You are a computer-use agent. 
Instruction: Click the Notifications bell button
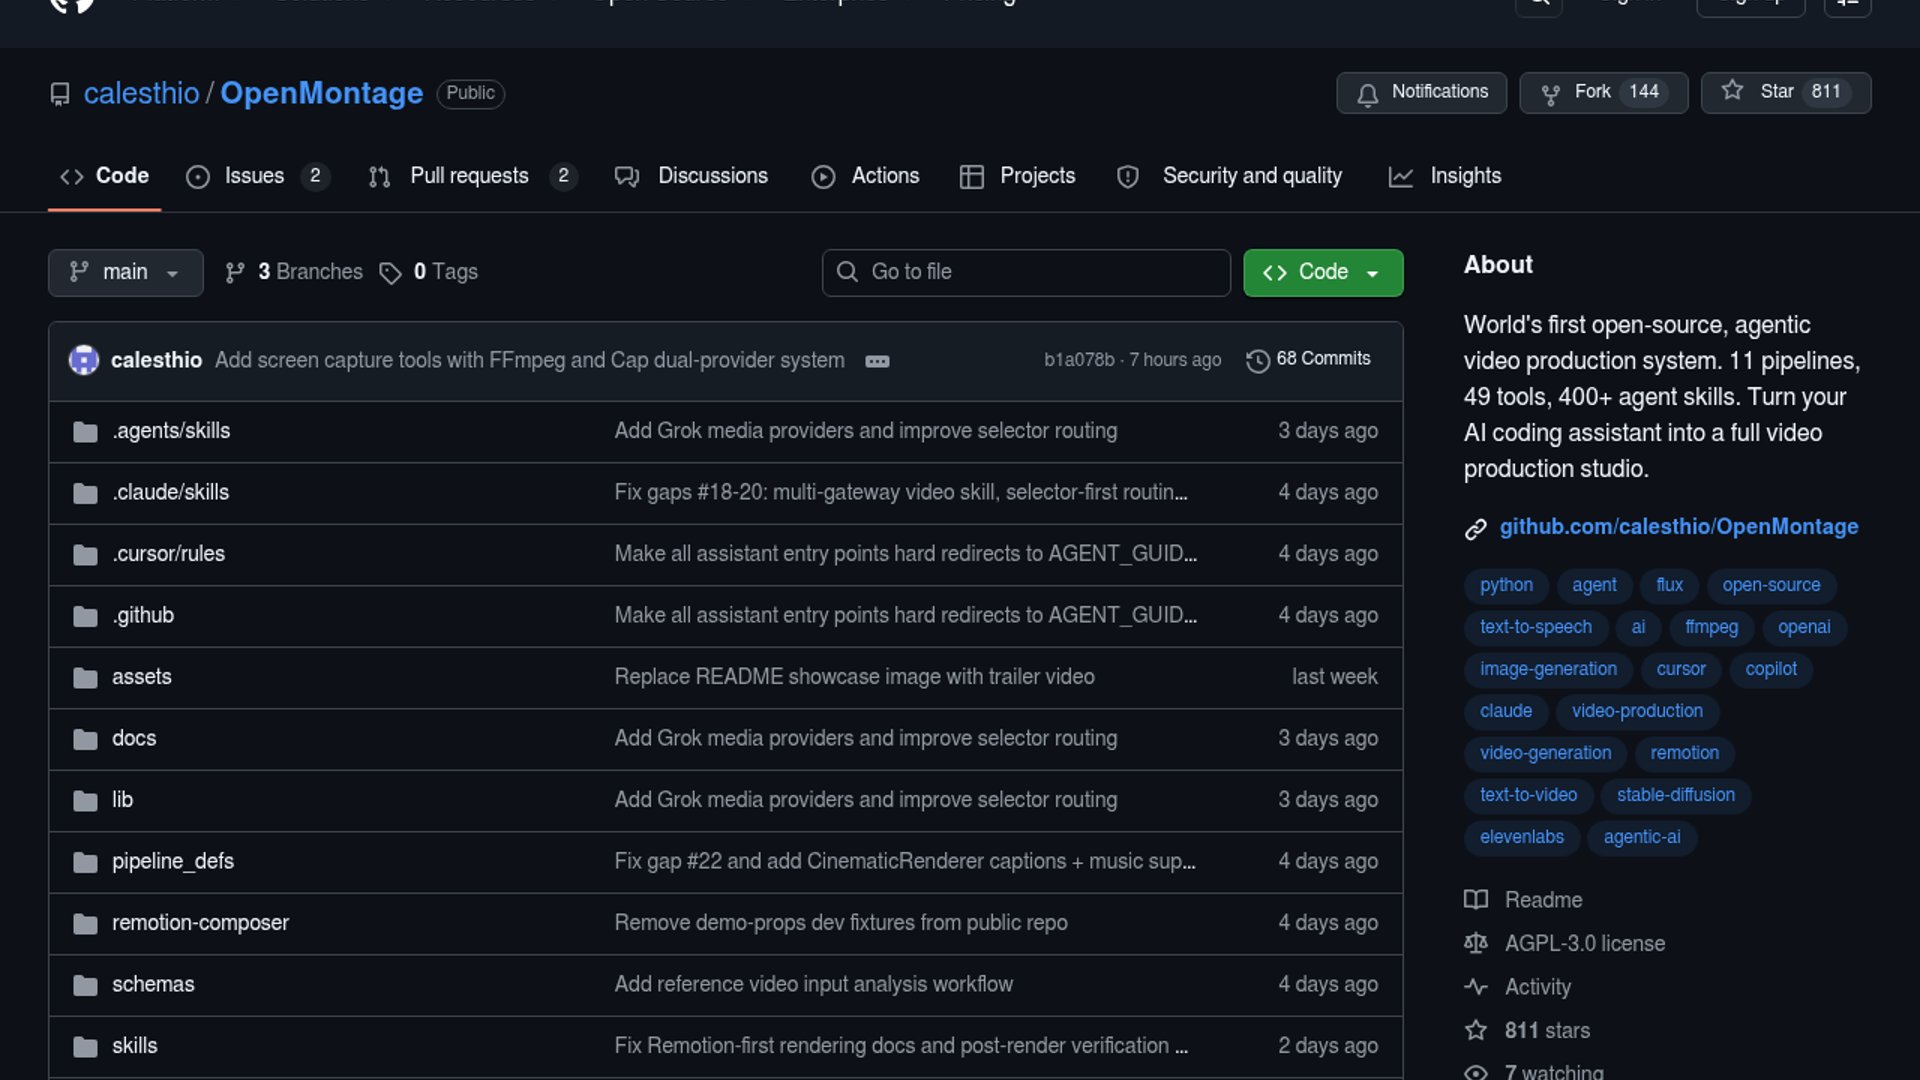coord(1421,92)
